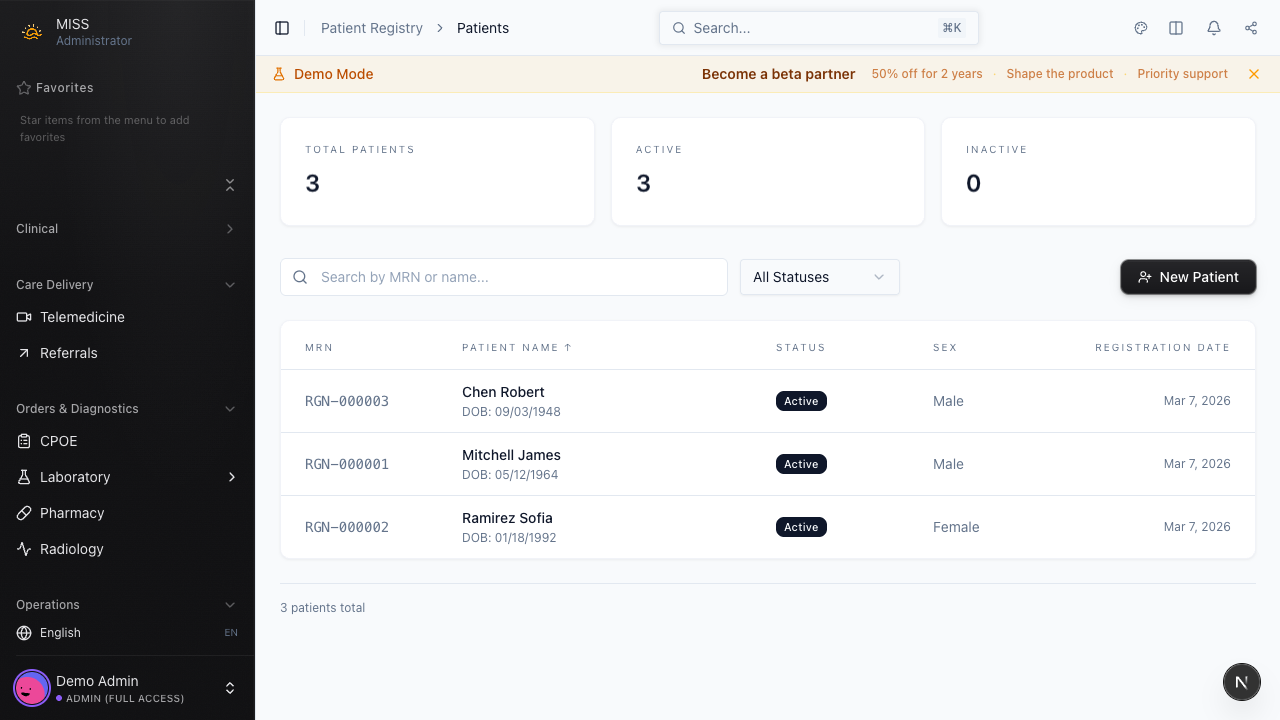Image resolution: width=1280 pixels, height=720 pixels.
Task: Click the Favorites star icon
Action: point(22,88)
